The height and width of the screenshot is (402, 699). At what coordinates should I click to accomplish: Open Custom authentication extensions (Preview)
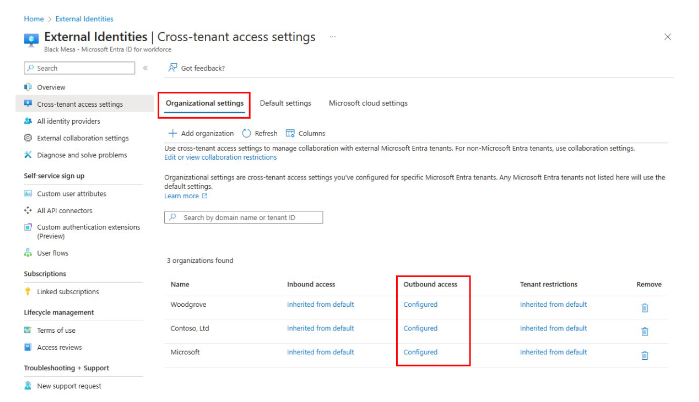pos(88,232)
